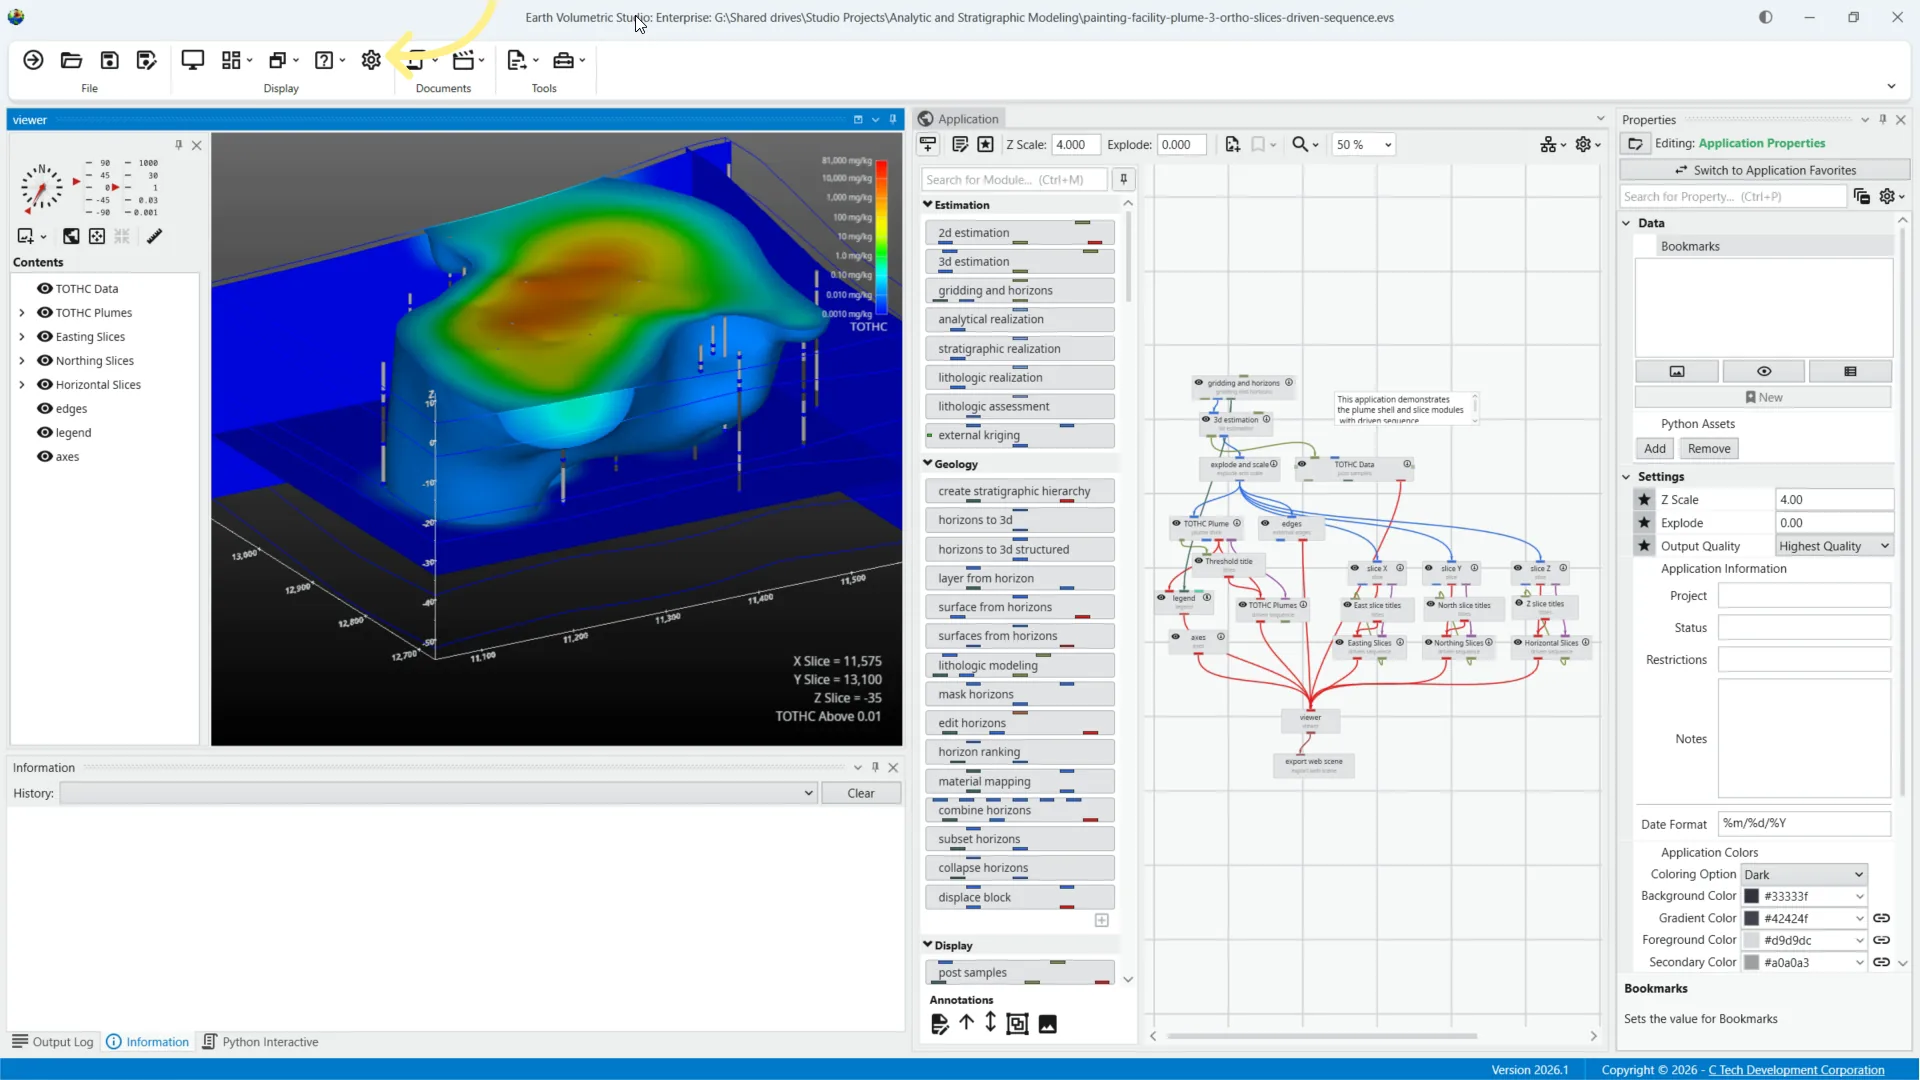This screenshot has height=1080, width=1920.
Task: Select the measure ruler tool in viewer
Action: [154, 236]
